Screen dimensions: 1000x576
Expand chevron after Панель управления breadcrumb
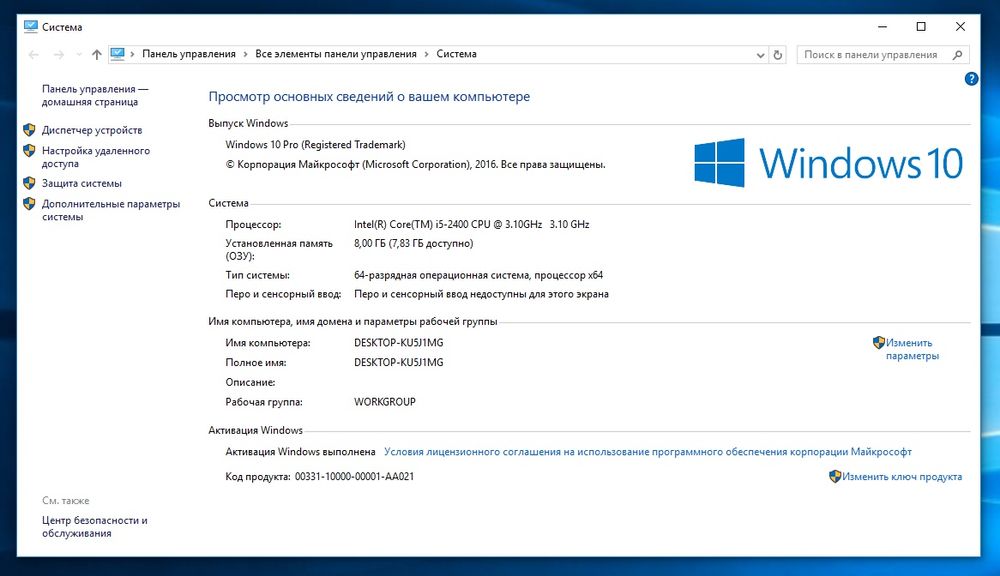(246, 54)
